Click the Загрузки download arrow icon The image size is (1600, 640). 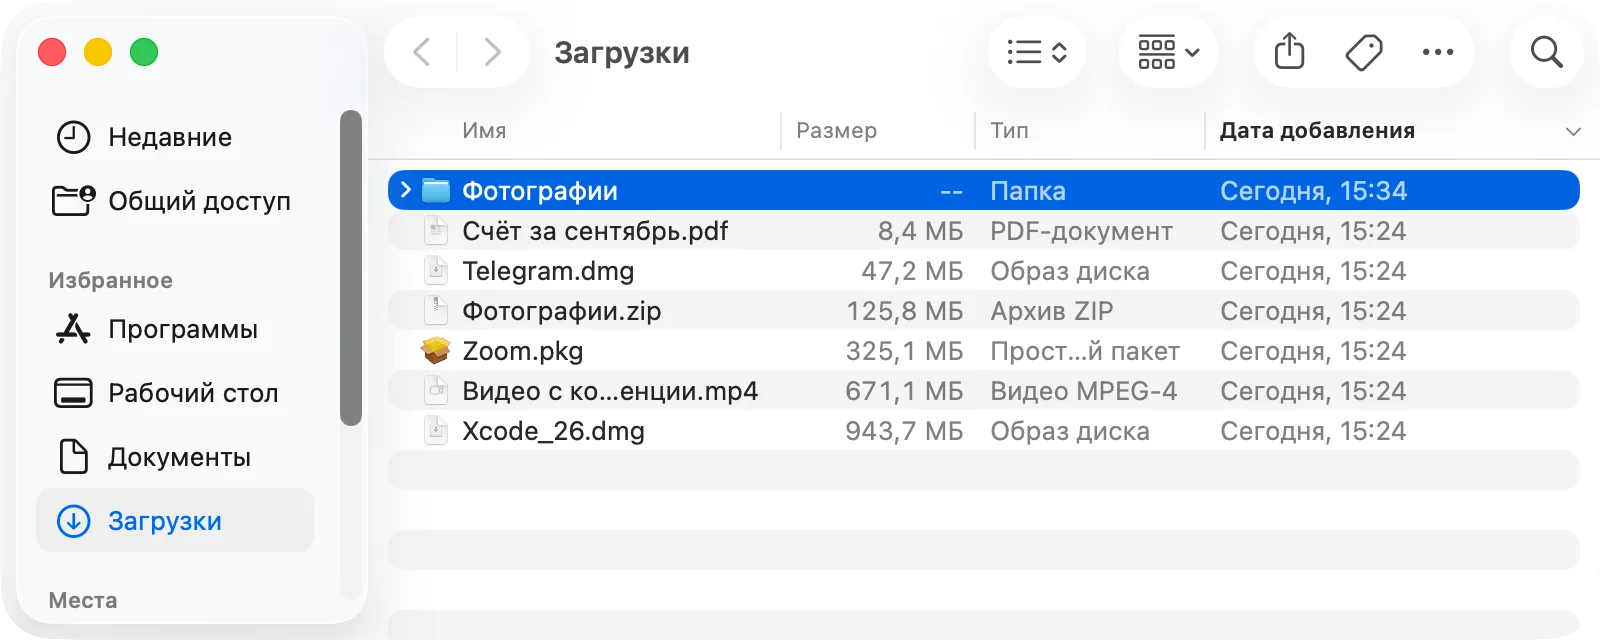(x=73, y=521)
